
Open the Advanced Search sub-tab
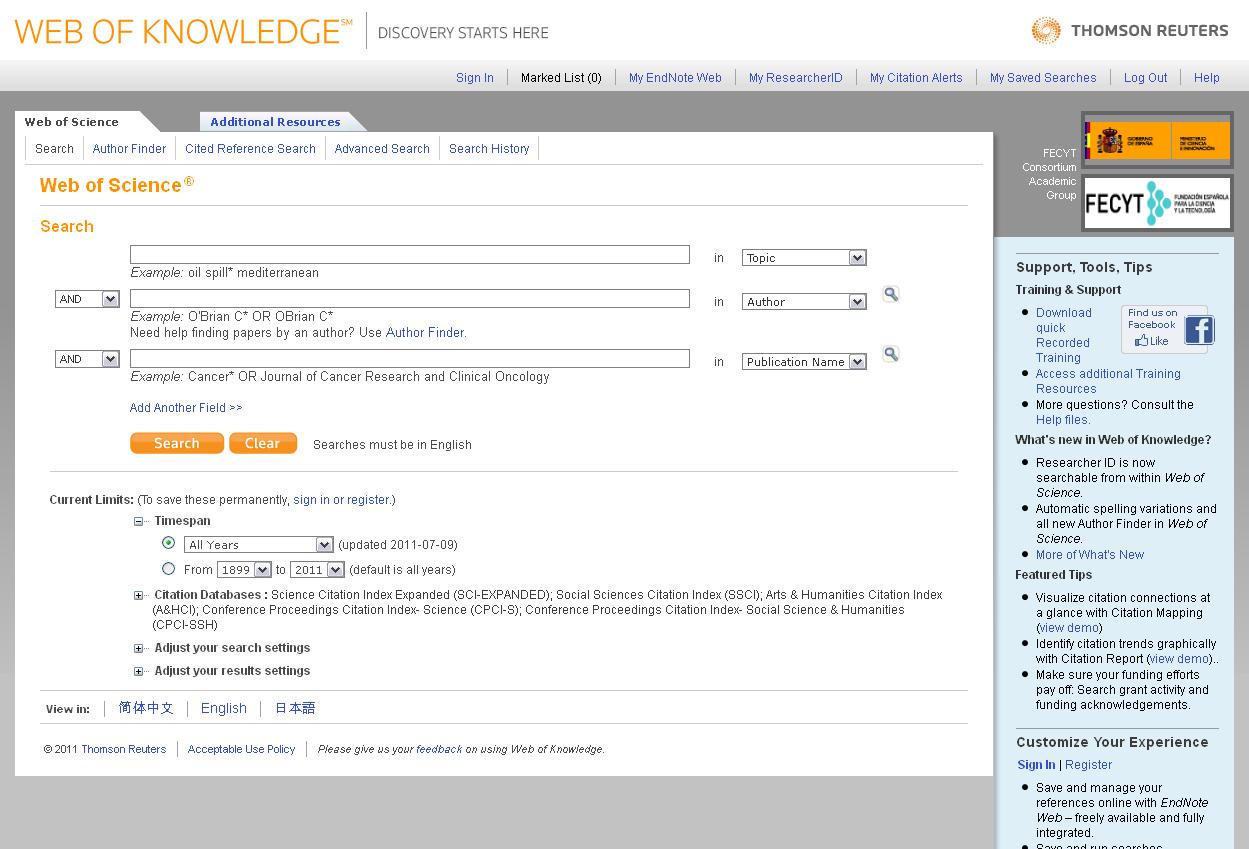coord(382,149)
